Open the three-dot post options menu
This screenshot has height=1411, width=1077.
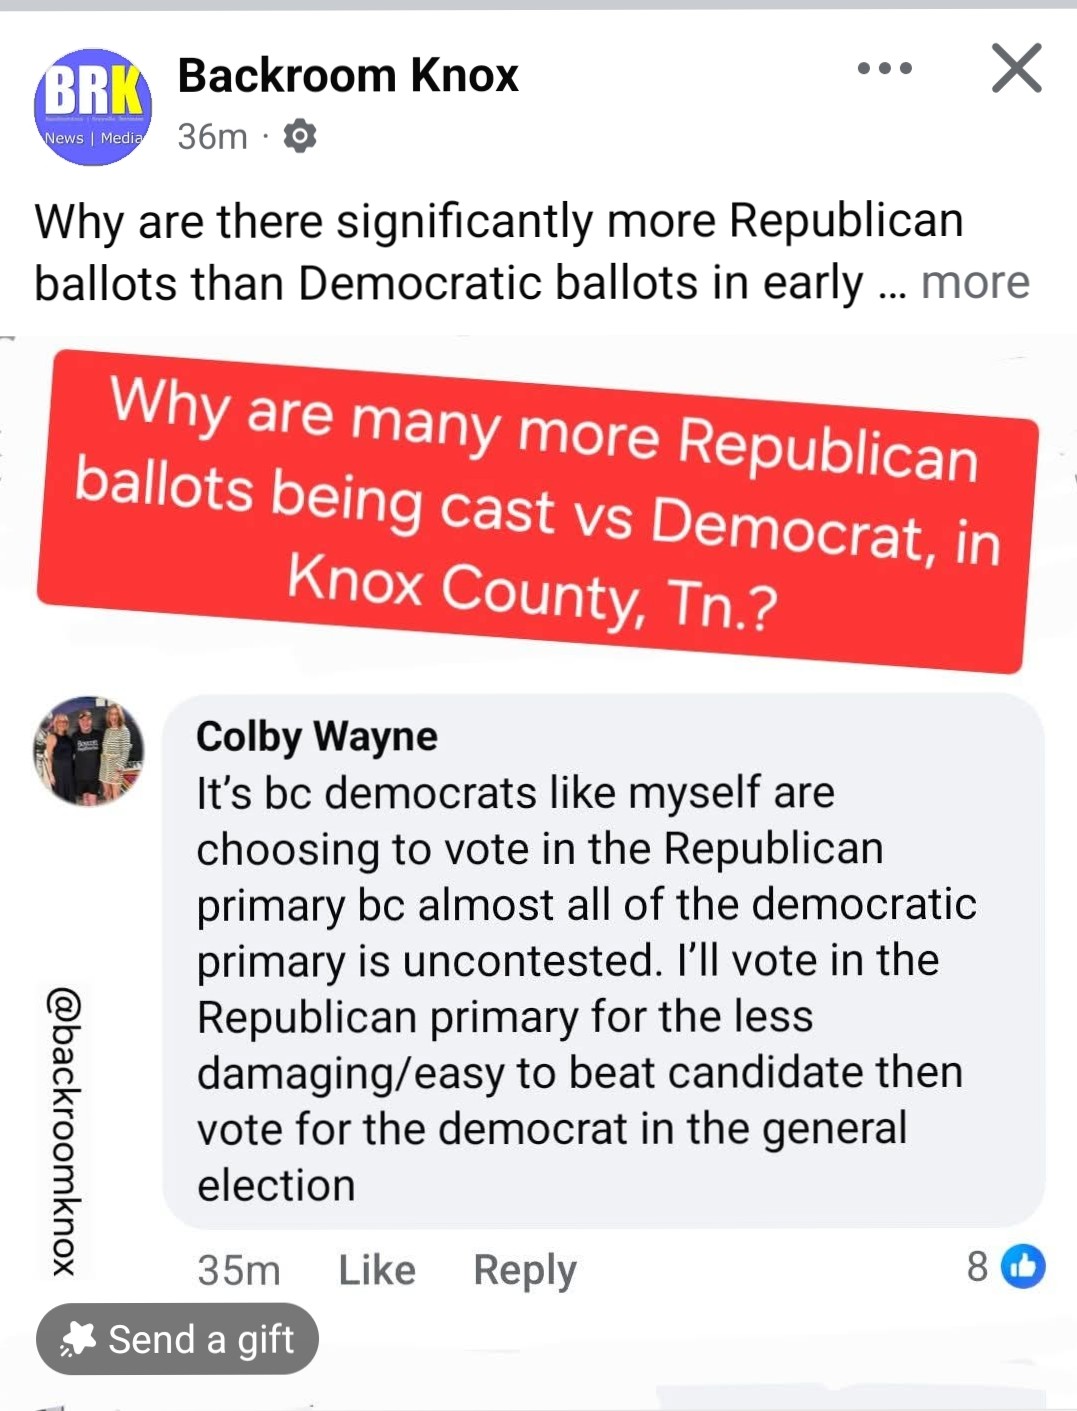click(x=885, y=69)
